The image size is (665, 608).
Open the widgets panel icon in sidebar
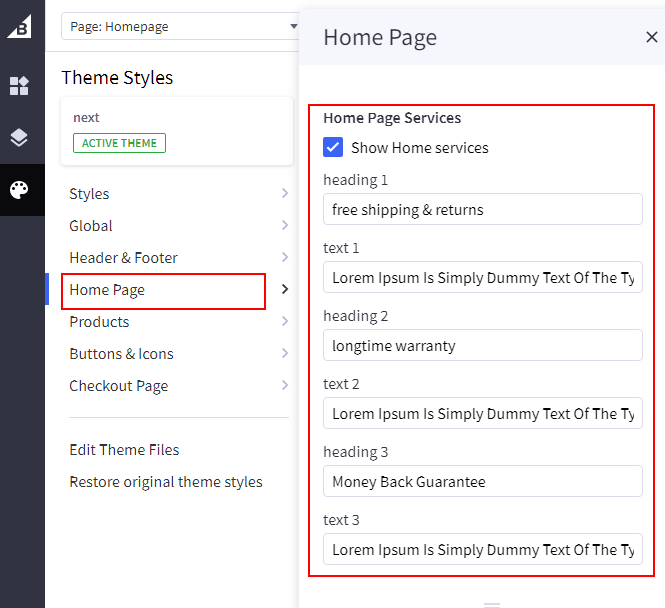tap(20, 86)
